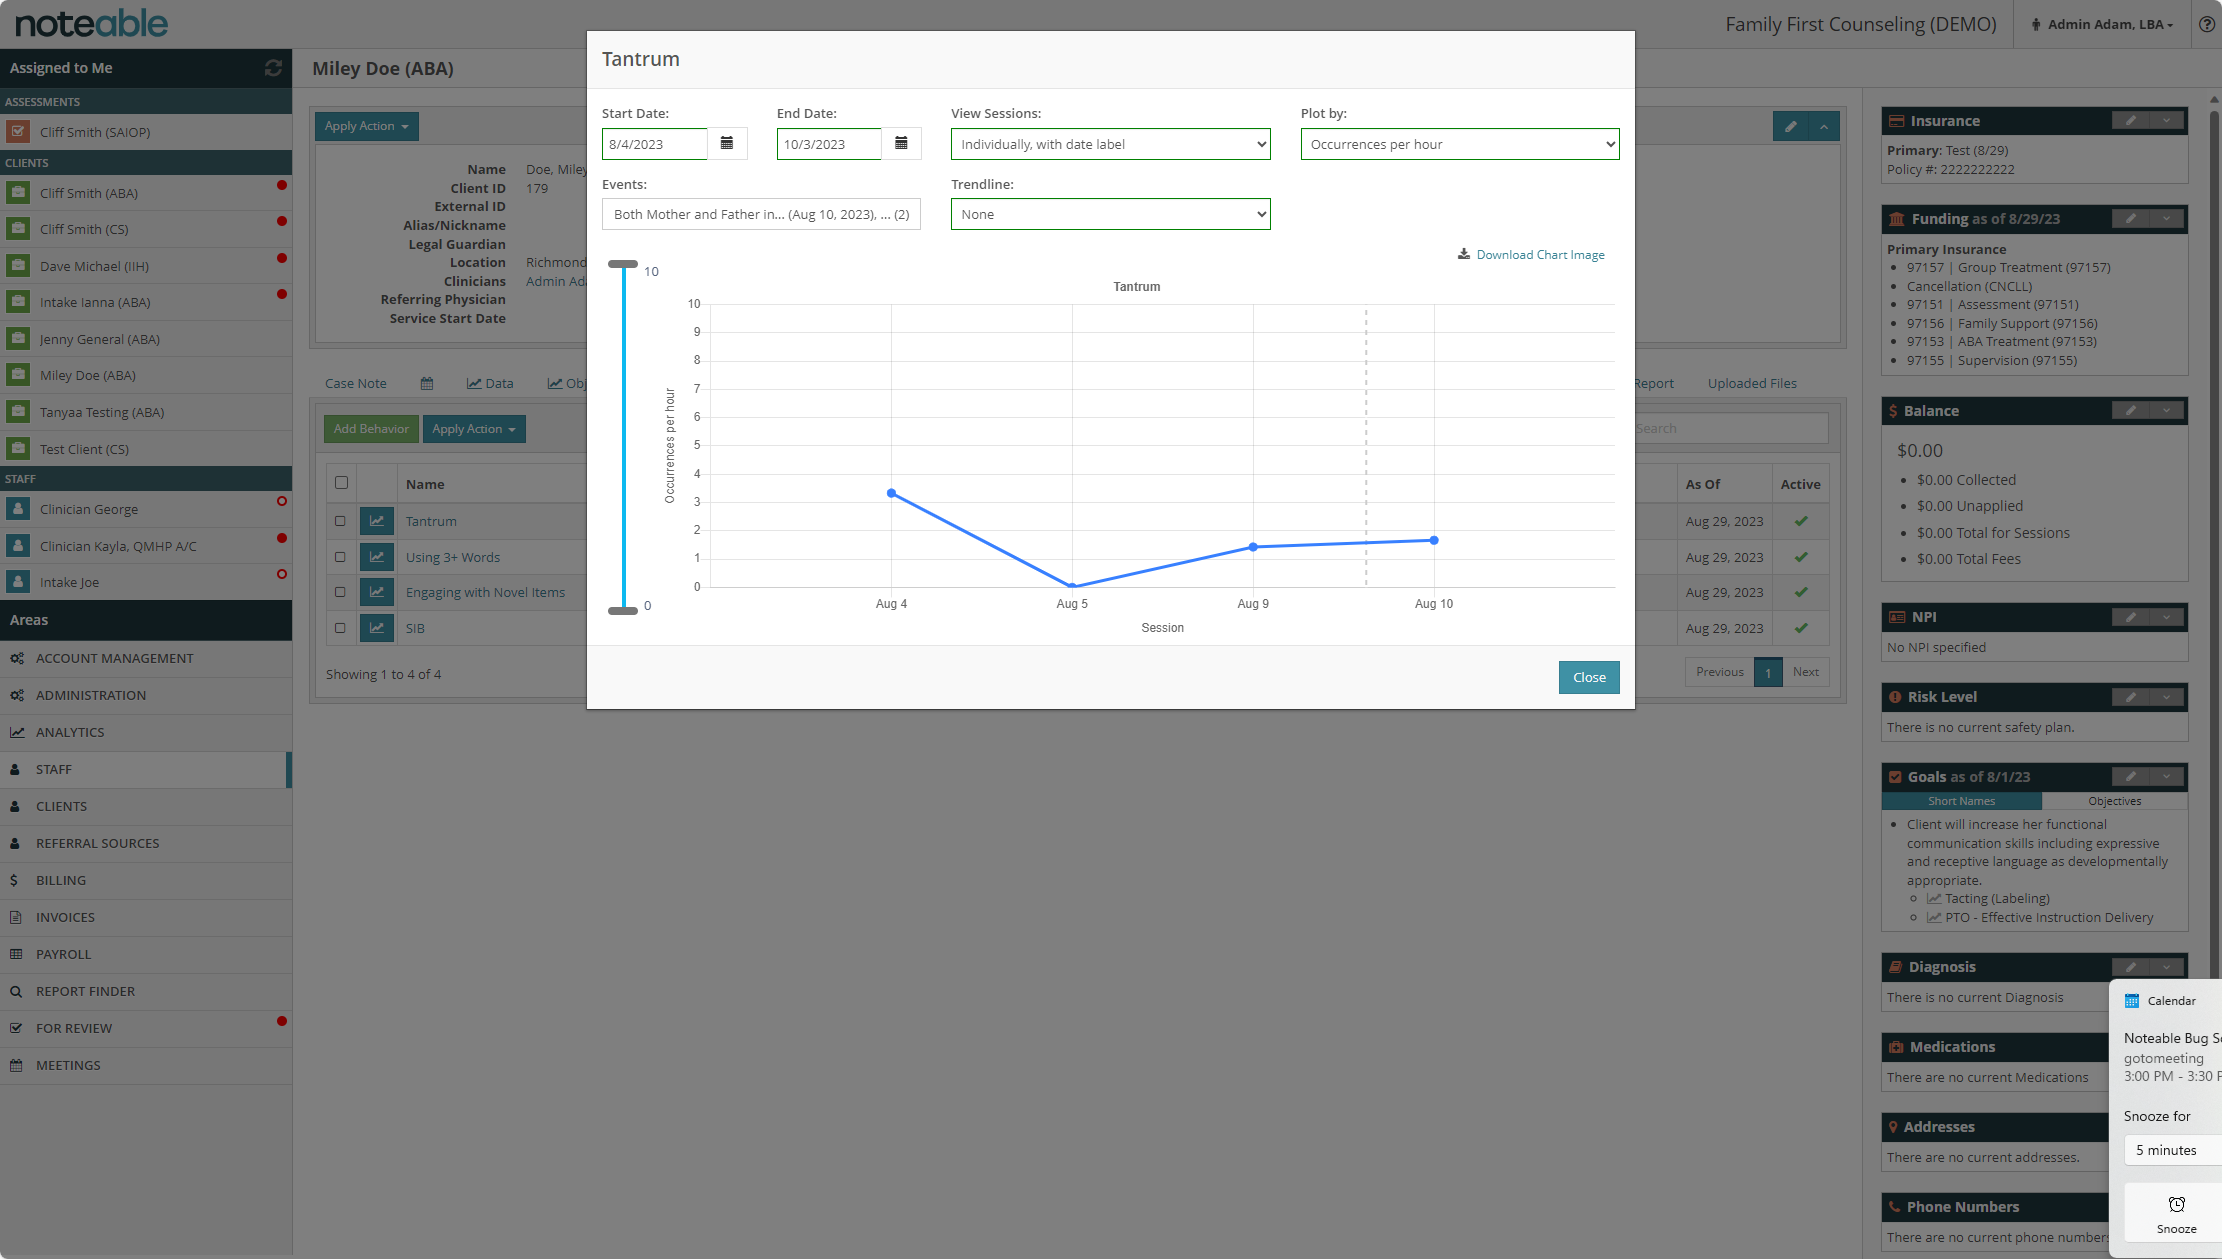Switch to the Uploaded Files tab
The width and height of the screenshot is (2222, 1259).
(1751, 383)
